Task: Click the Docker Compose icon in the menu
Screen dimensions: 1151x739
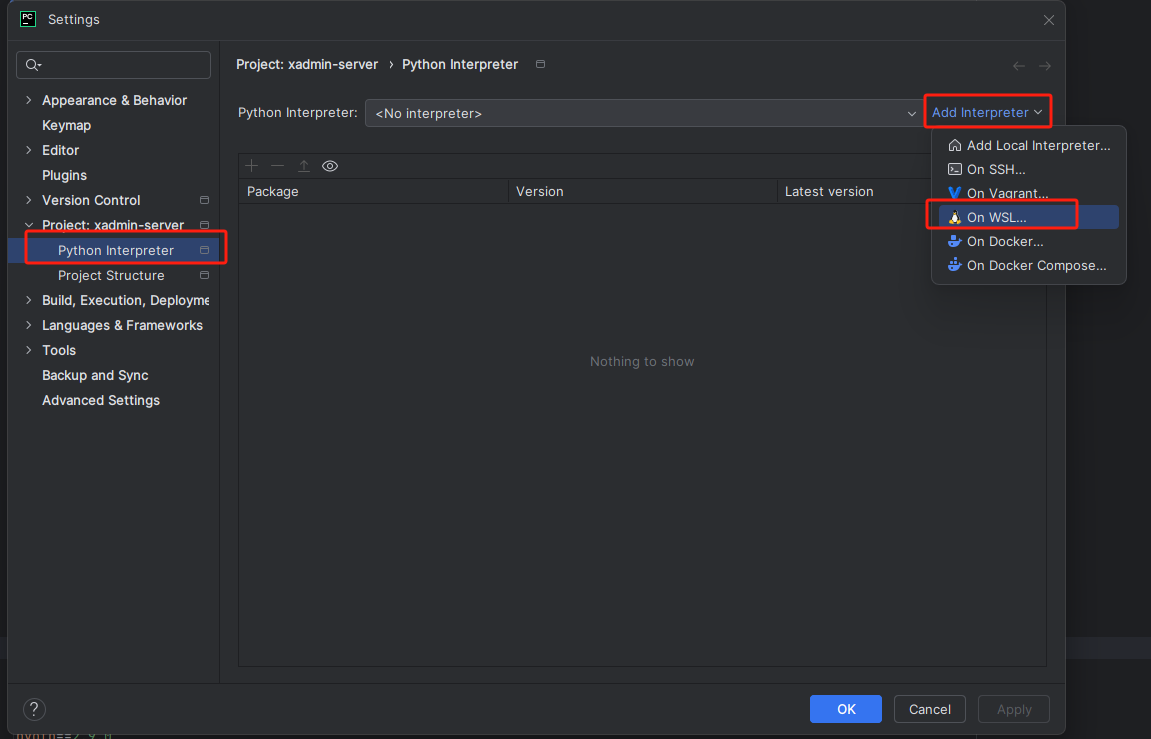Action: coord(954,266)
